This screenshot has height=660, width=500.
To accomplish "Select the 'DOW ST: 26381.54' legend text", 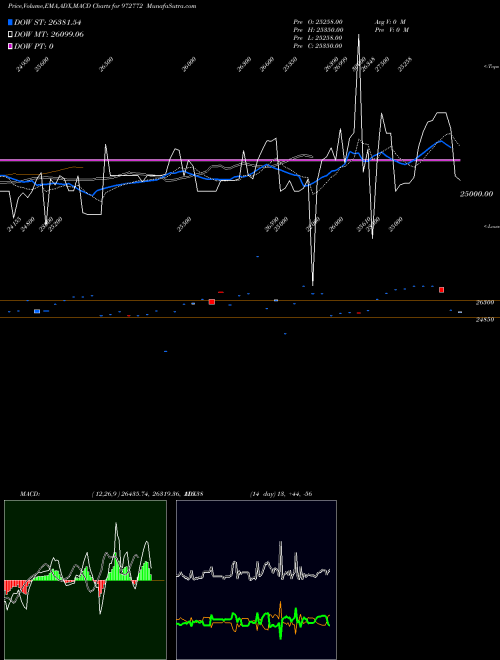I will 48,22.
